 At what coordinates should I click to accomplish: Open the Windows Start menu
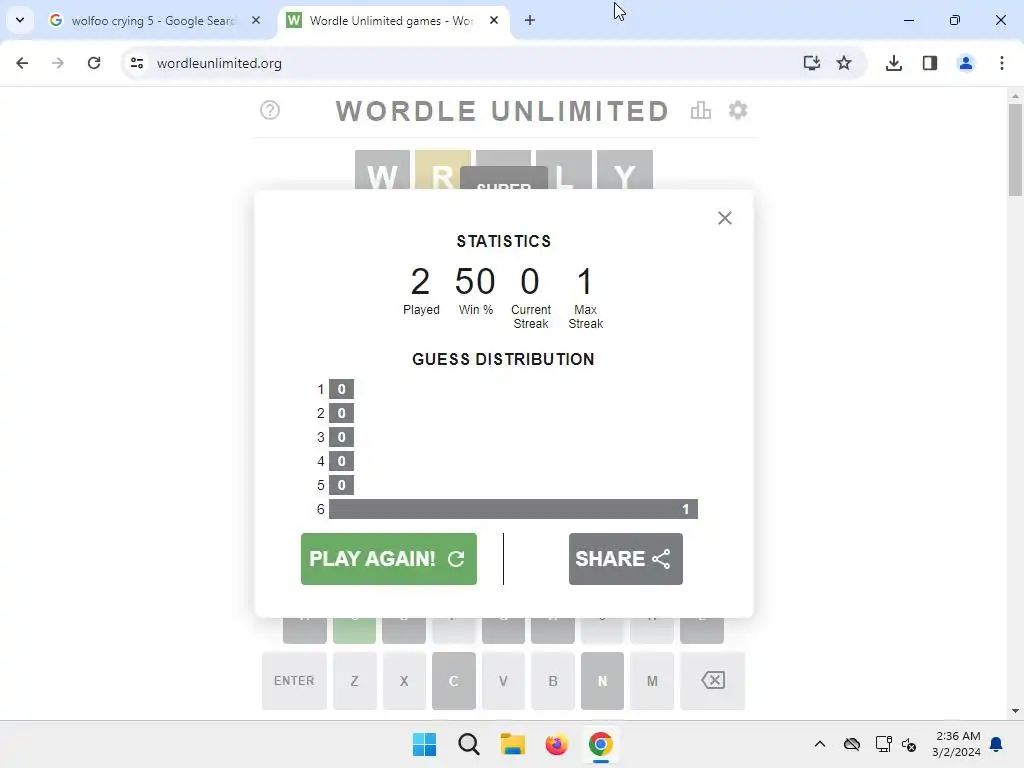tap(424, 744)
